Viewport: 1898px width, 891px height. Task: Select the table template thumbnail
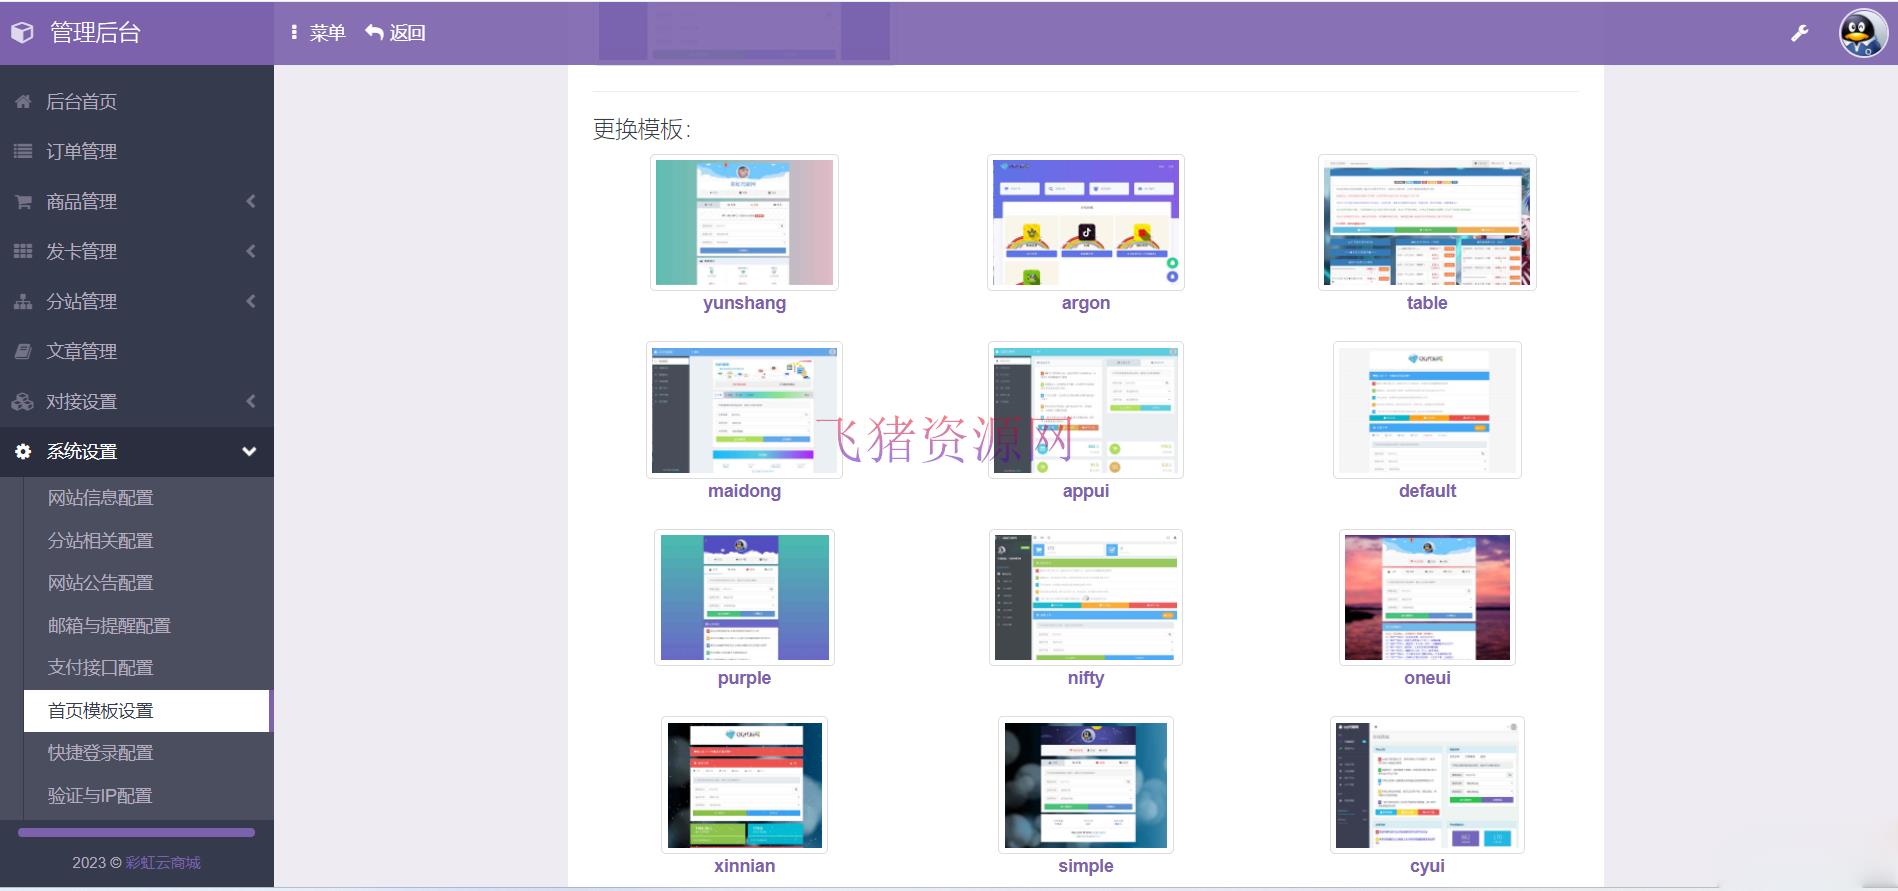1427,222
